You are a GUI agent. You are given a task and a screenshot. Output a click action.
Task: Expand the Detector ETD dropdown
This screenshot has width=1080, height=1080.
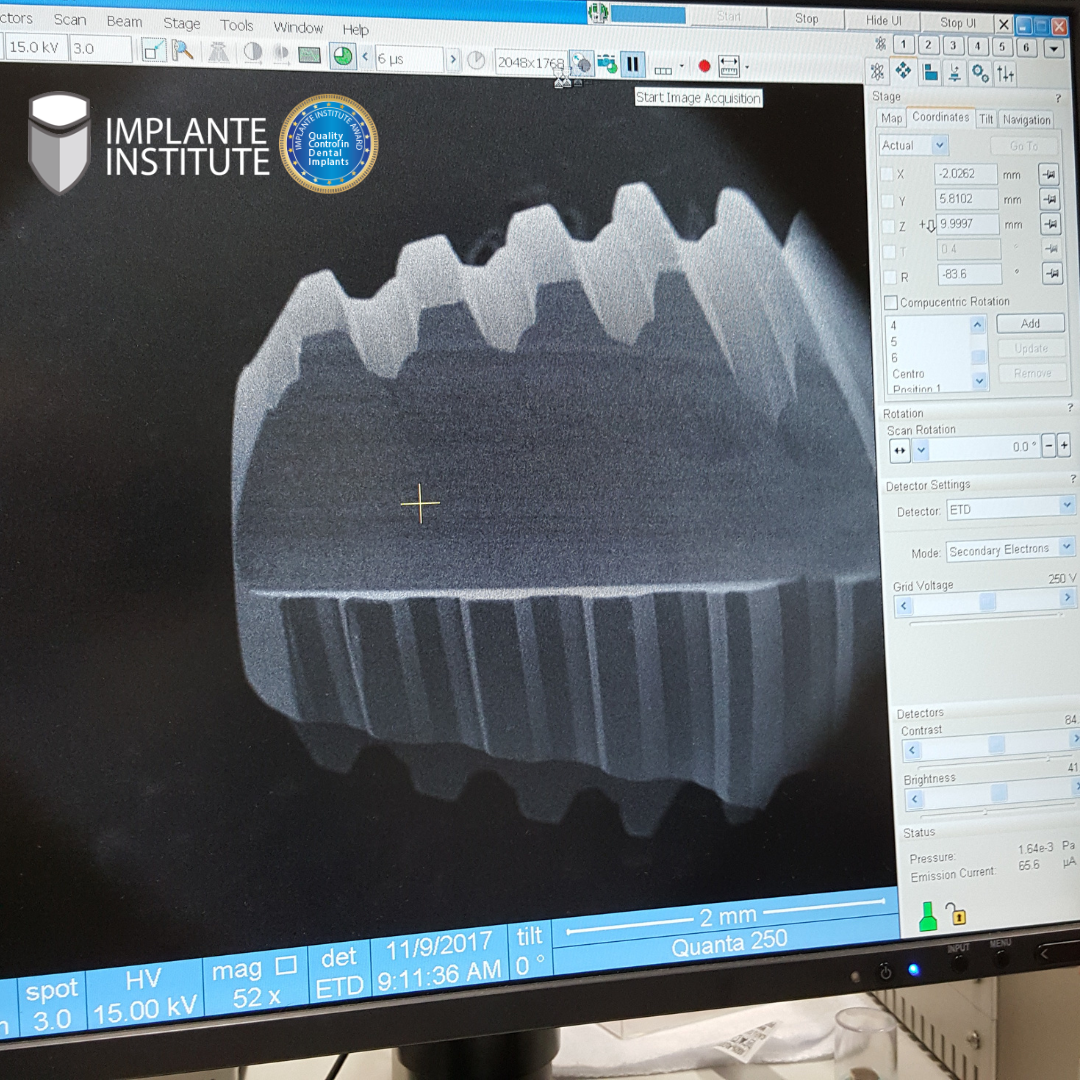[x=1067, y=507]
